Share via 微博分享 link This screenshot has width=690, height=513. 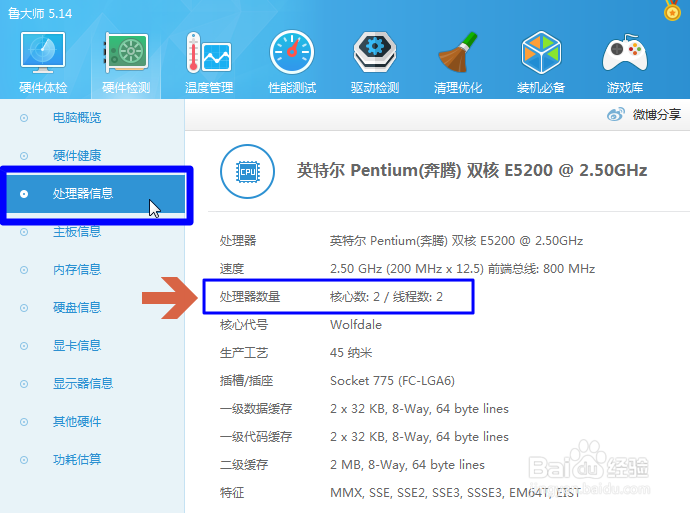(x=657, y=114)
